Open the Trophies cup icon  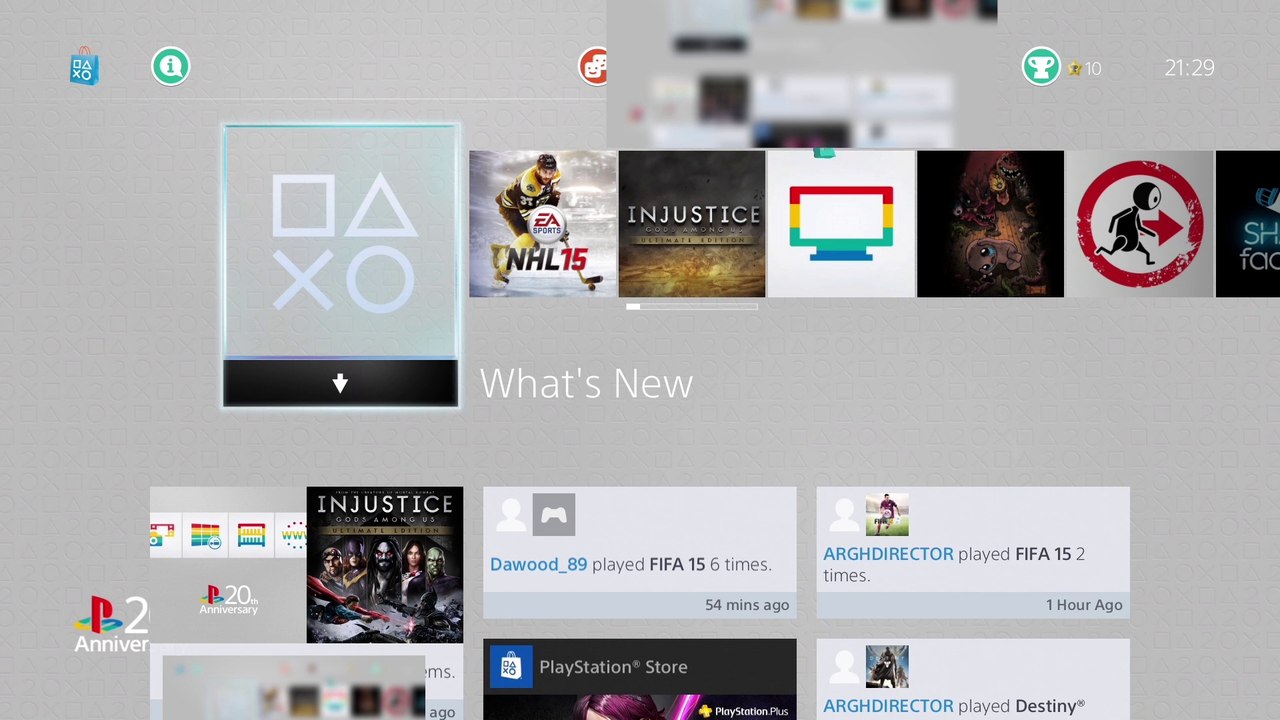tap(1041, 67)
